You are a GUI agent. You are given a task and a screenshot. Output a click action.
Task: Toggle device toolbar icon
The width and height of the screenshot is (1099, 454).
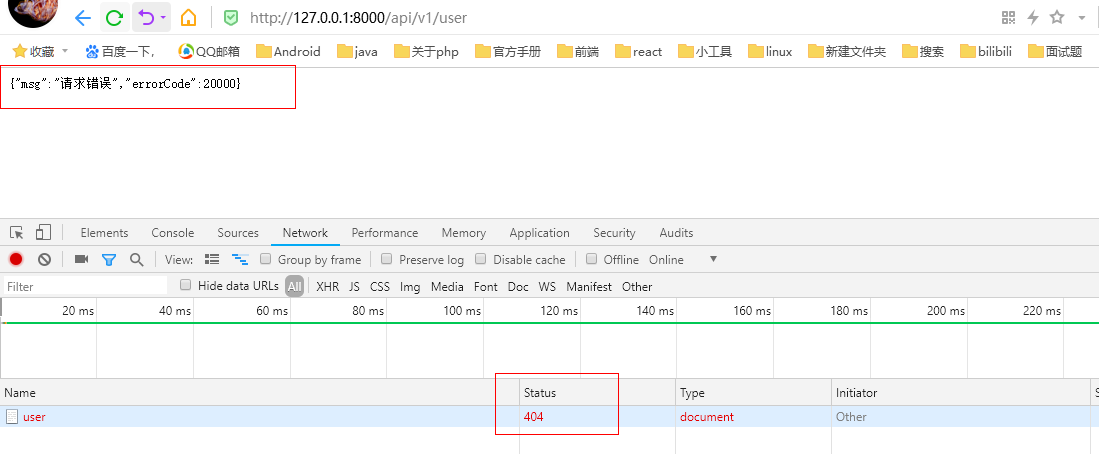[x=43, y=232]
